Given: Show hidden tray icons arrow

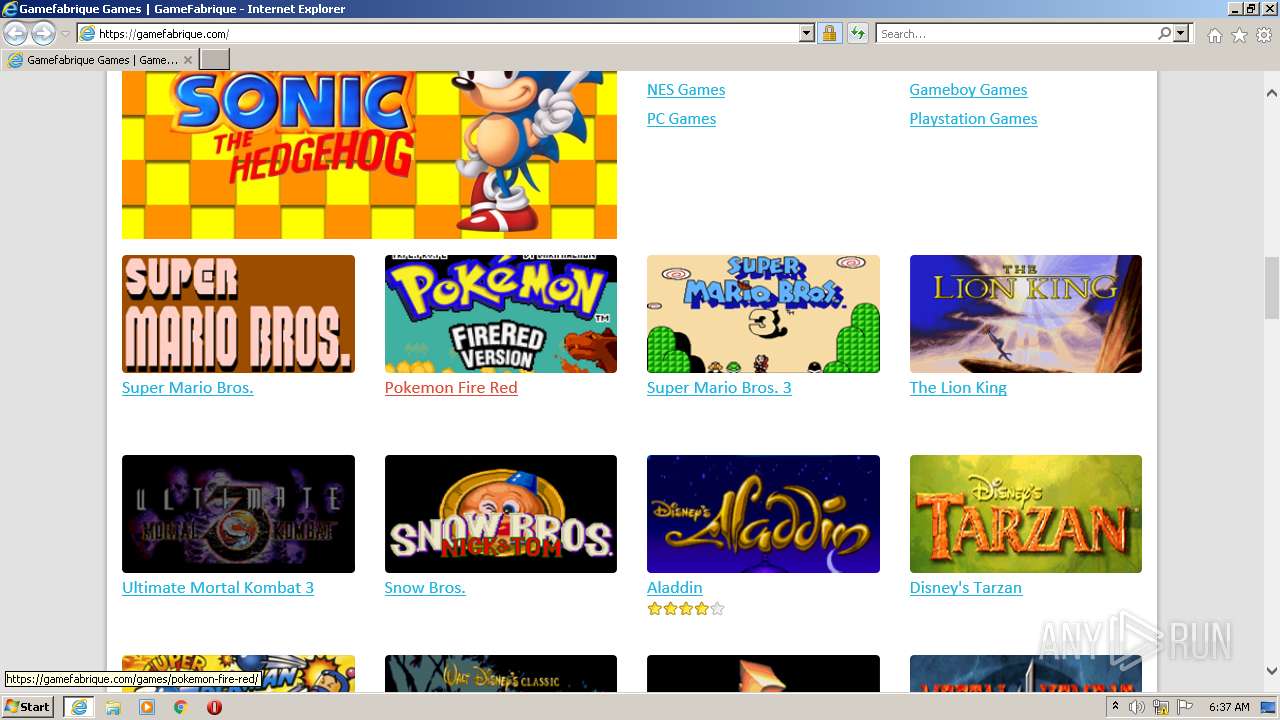Looking at the screenshot, I should [x=1115, y=707].
